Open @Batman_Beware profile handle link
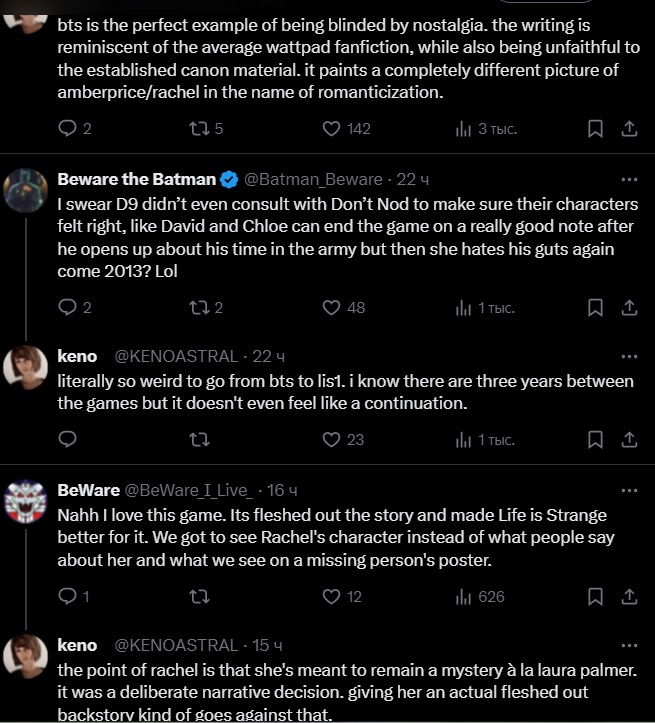The image size is (655, 723). tap(313, 179)
